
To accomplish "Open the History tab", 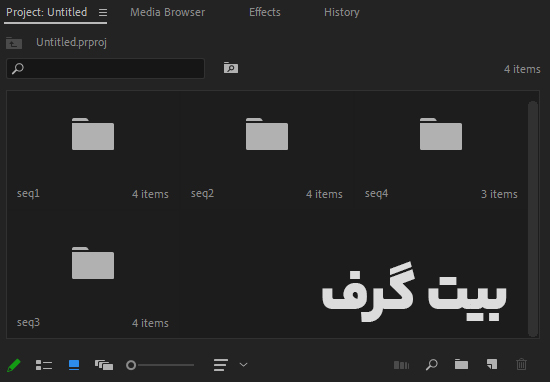I will (342, 12).
